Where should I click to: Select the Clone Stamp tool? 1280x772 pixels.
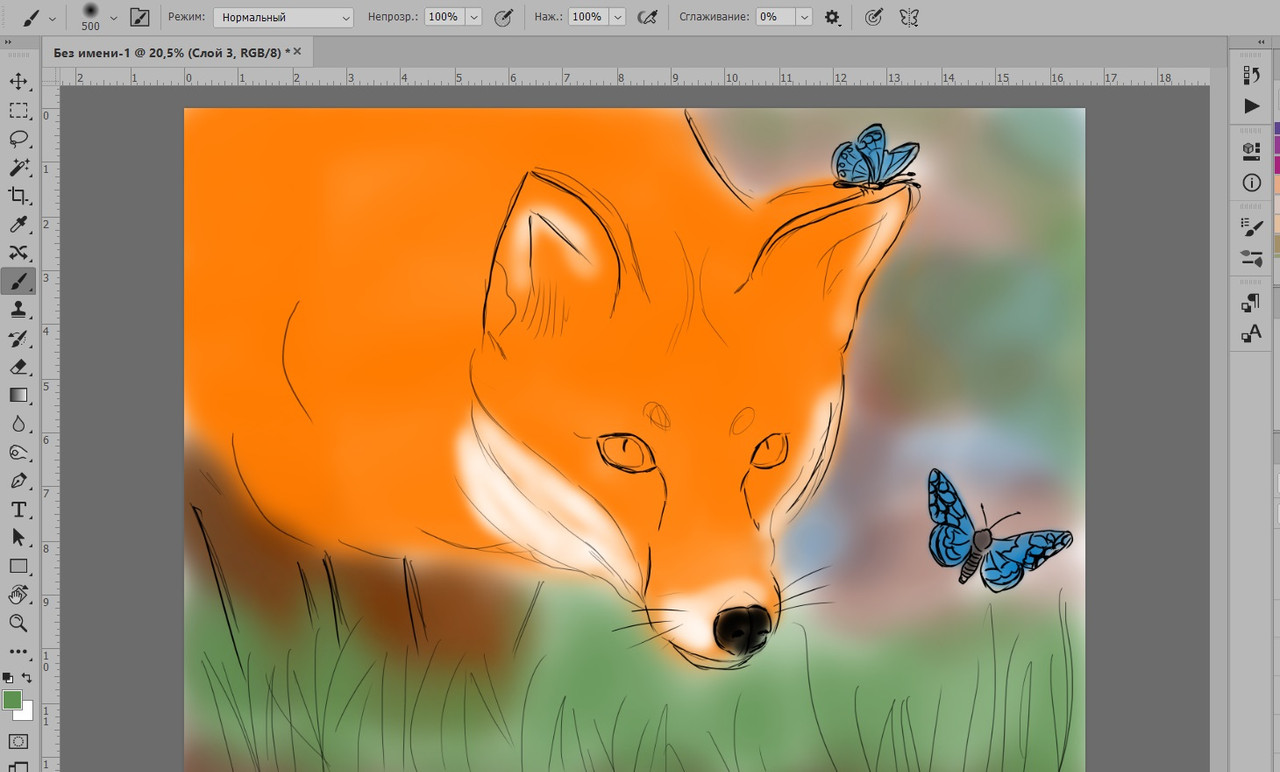[18, 310]
